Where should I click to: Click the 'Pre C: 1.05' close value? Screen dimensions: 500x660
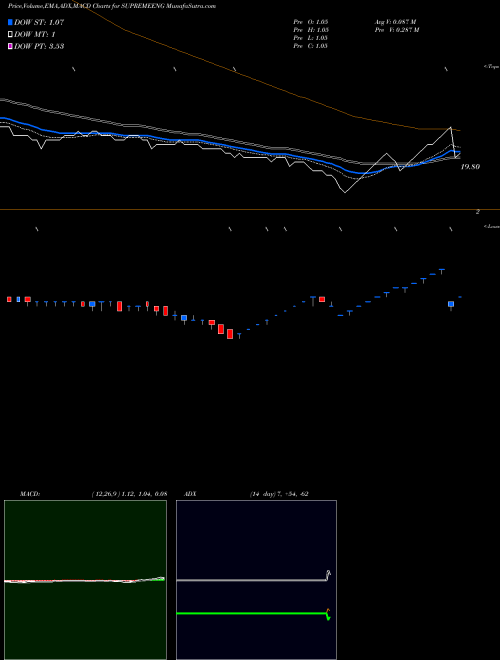[311, 46]
